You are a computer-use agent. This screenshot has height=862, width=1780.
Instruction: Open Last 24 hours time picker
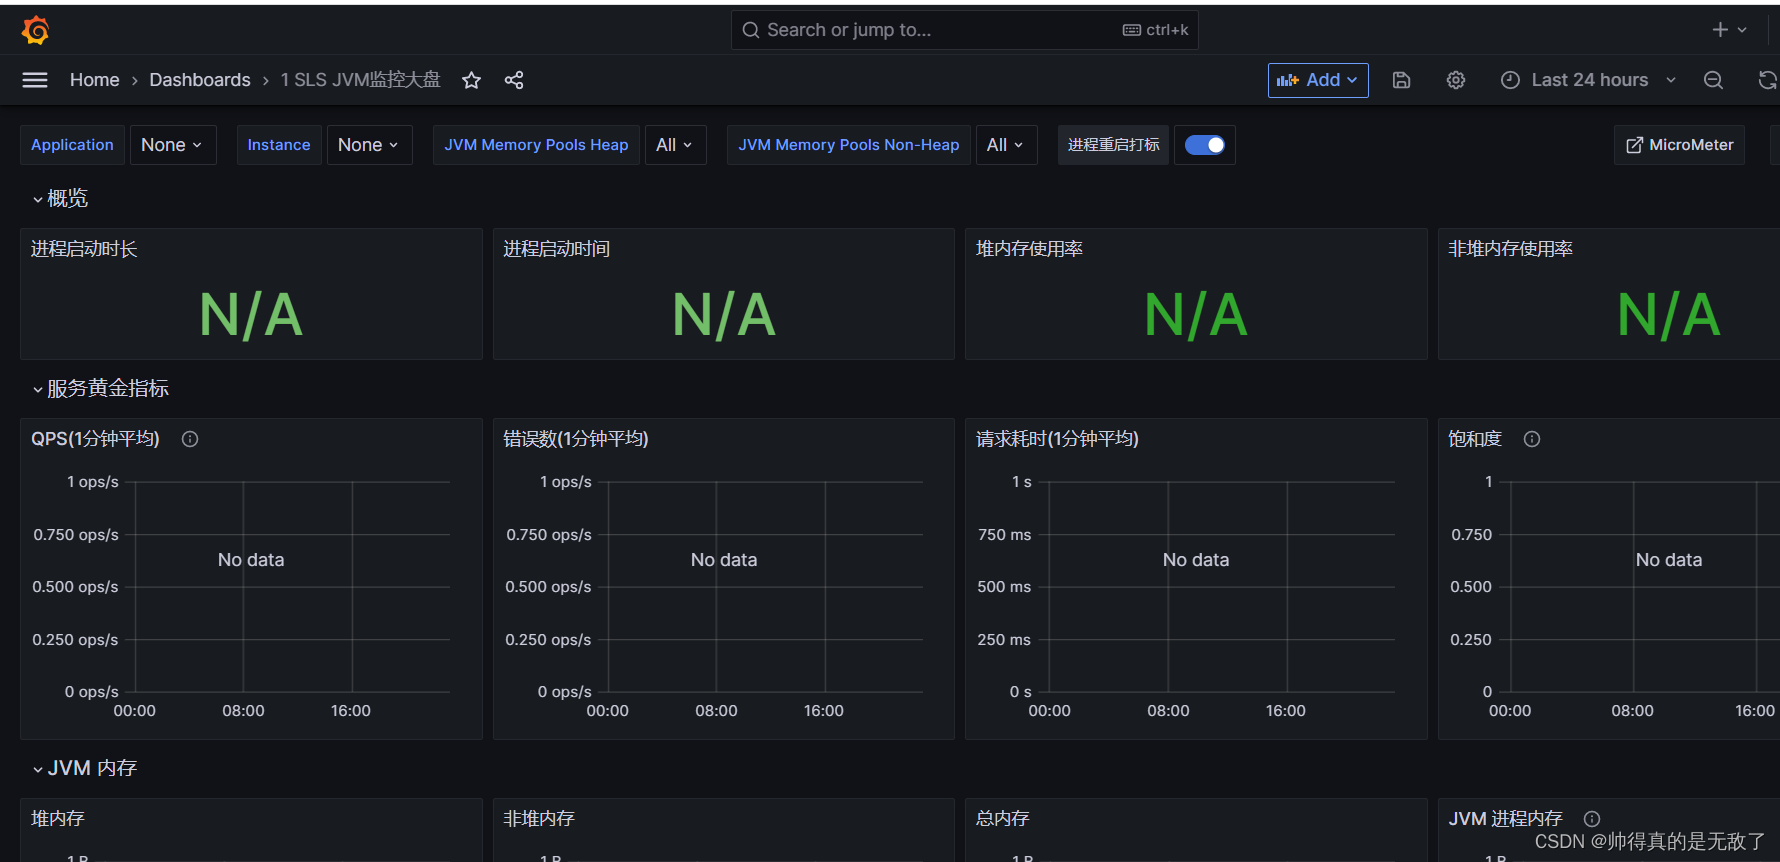tap(1589, 80)
